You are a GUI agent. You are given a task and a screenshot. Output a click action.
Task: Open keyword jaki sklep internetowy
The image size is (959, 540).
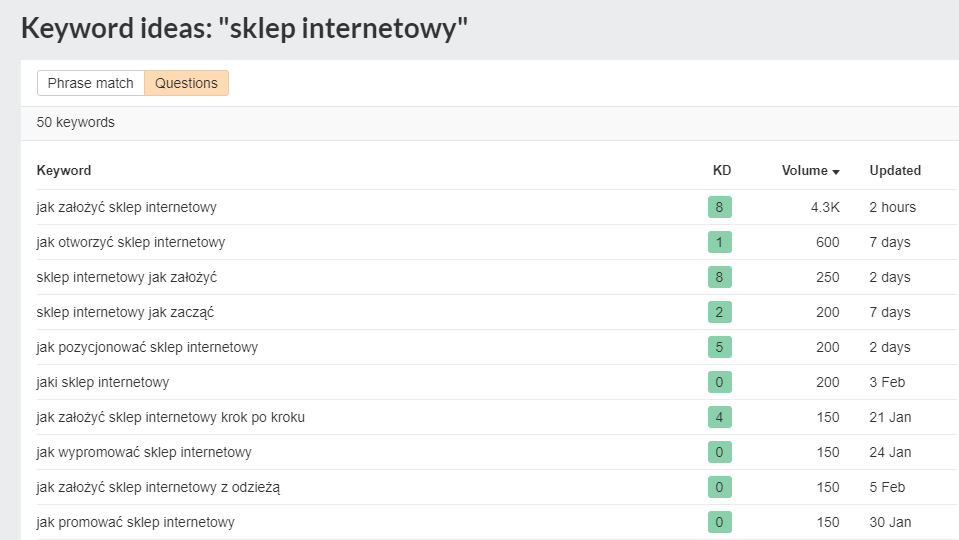pos(103,382)
